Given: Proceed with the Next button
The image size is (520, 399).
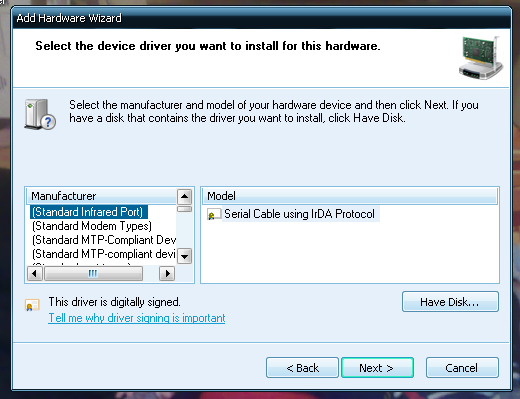Looking at the screenshot, I should tap(377, 368).
